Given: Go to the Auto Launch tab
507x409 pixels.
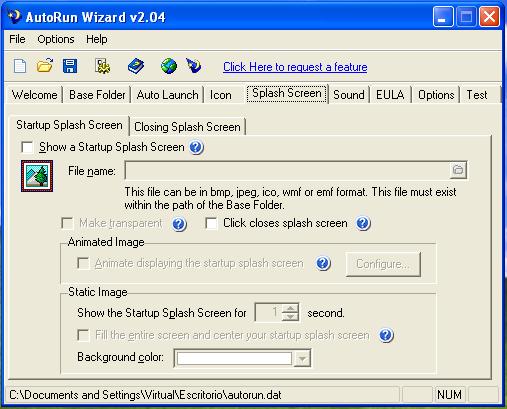Looking at the screenshot, I should [167, 95].
